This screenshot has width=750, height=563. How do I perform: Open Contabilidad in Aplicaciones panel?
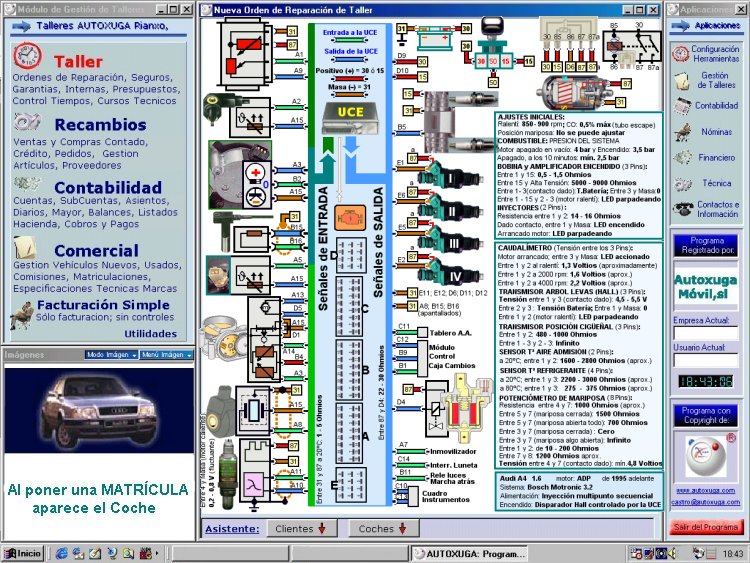706,106
